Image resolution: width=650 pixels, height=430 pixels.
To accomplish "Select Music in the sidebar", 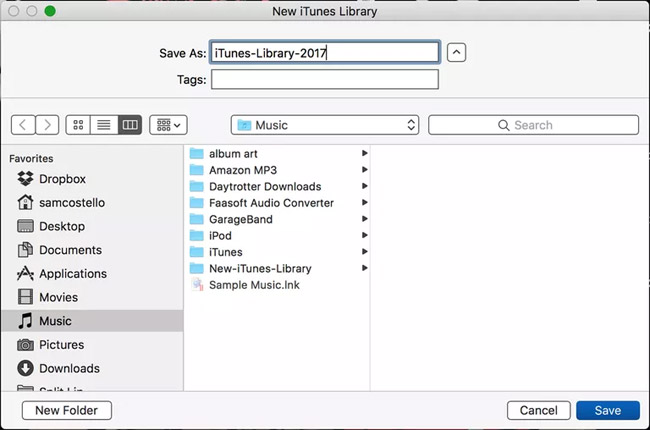I will (92, 321).
